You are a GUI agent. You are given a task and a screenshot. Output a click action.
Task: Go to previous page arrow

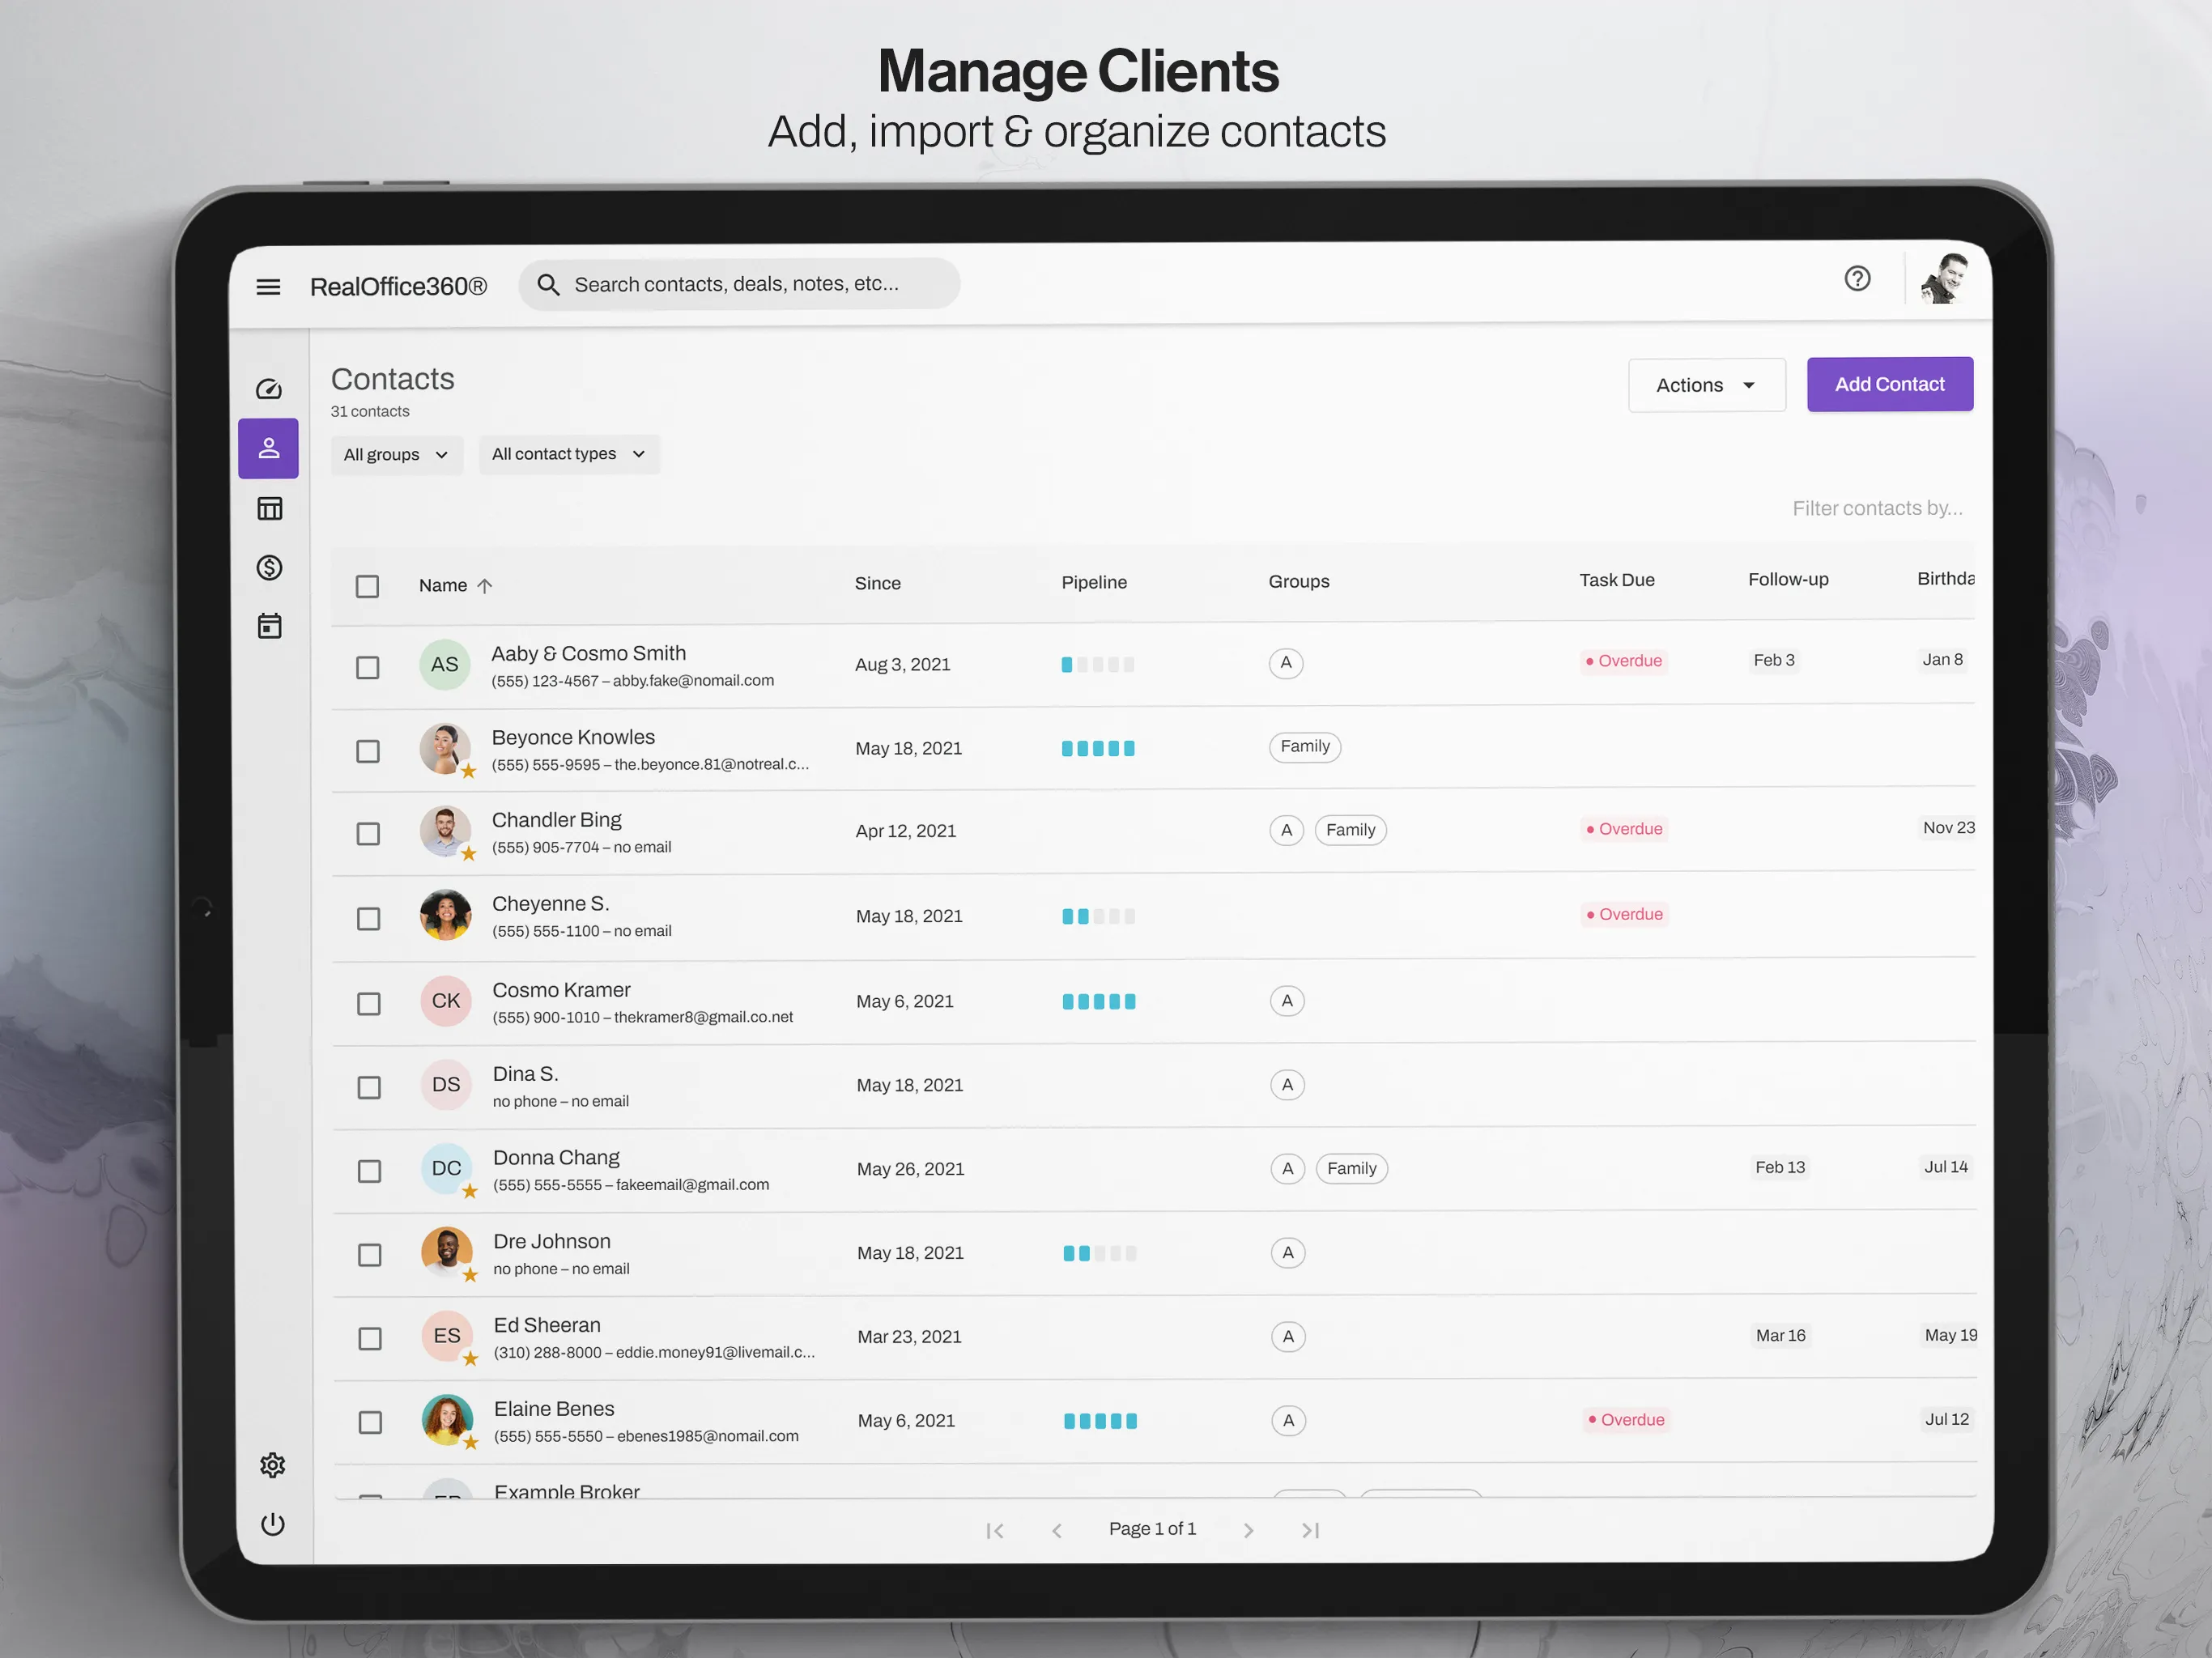1057,1531
